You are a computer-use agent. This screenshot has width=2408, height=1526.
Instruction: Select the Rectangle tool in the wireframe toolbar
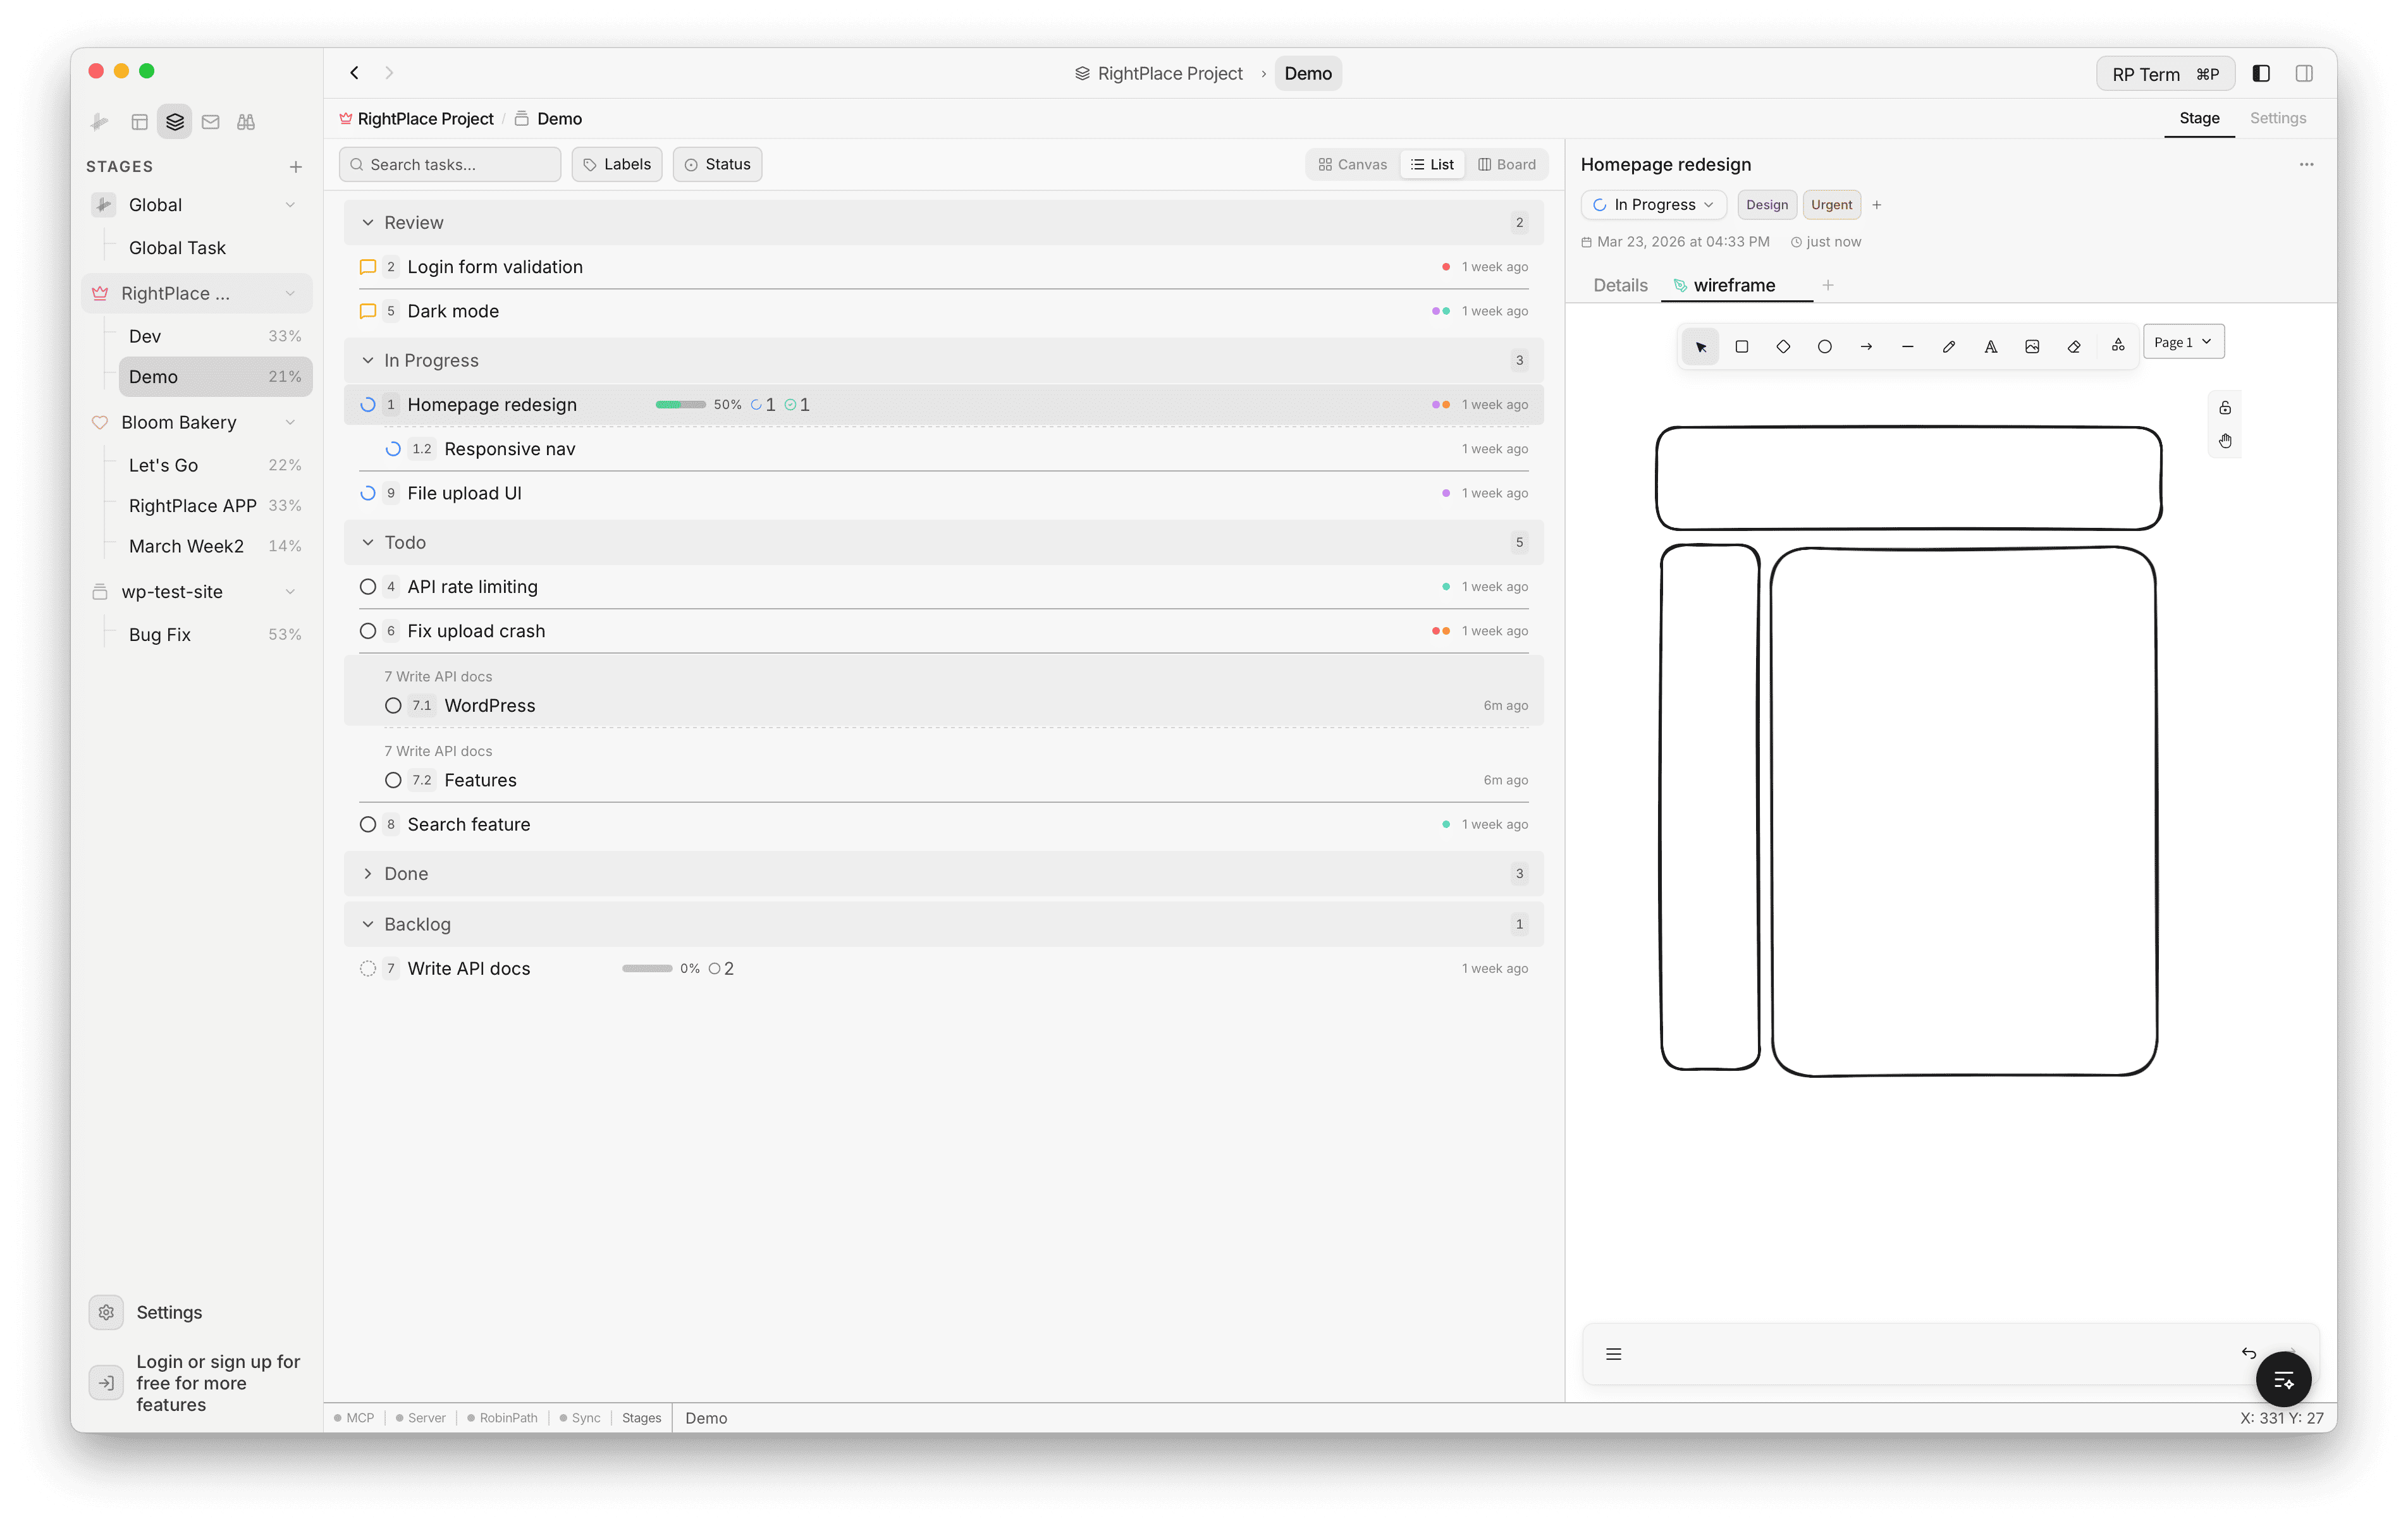pyautogui.click(x=1742, y=346)
